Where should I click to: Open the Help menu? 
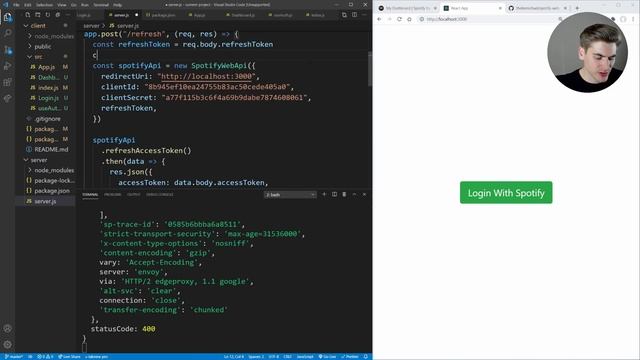tap(118, 5)
